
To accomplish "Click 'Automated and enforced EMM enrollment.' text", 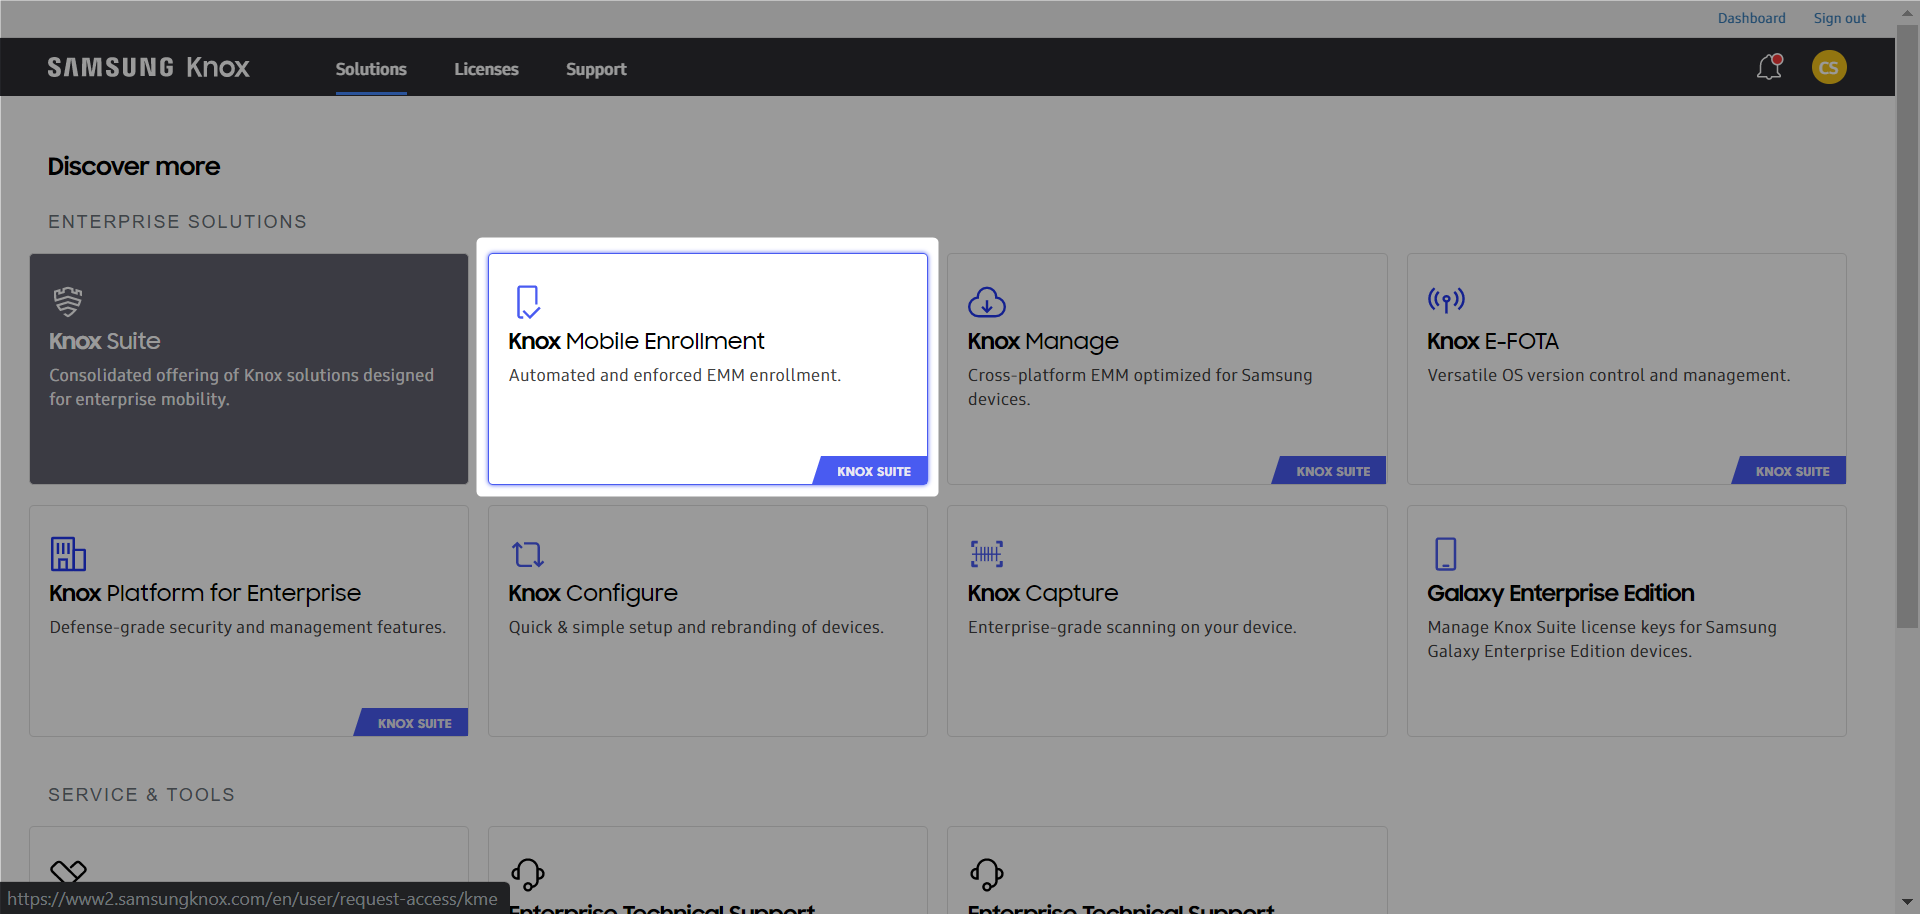I will coord(675,375).
